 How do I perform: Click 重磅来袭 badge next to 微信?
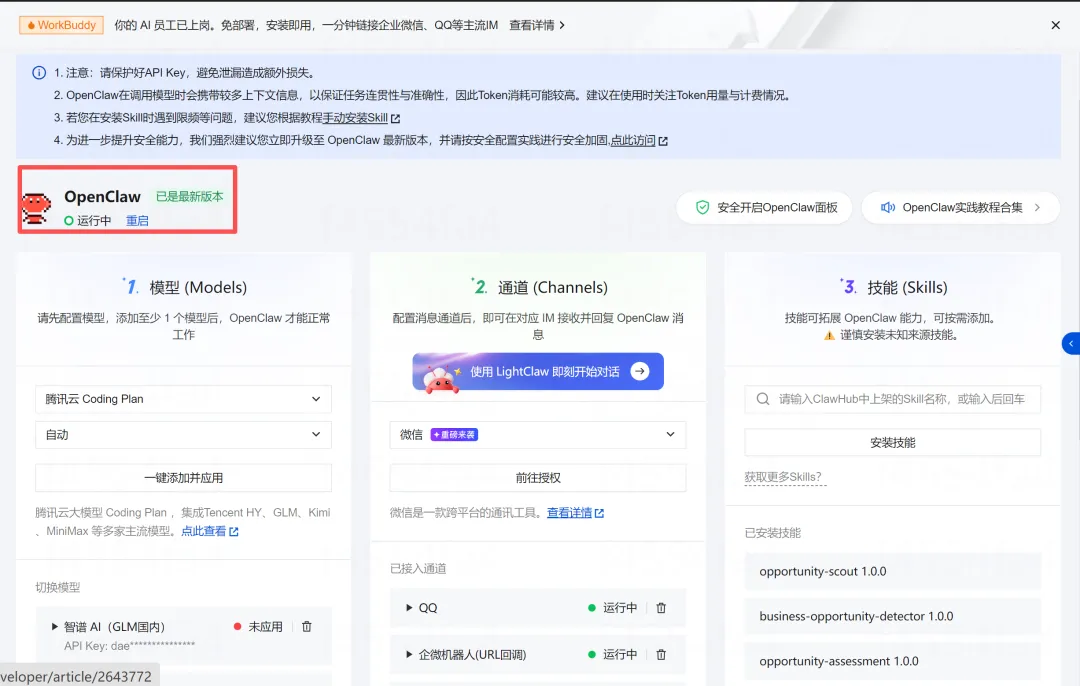[455, 435]
